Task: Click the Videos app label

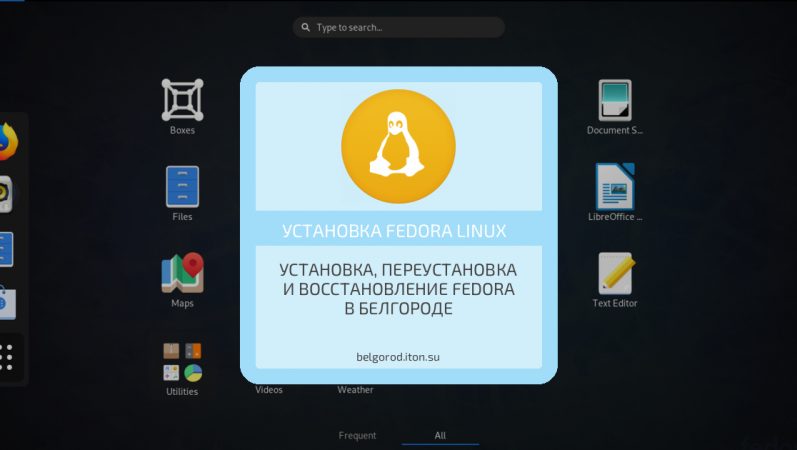Action: point(269,389)
